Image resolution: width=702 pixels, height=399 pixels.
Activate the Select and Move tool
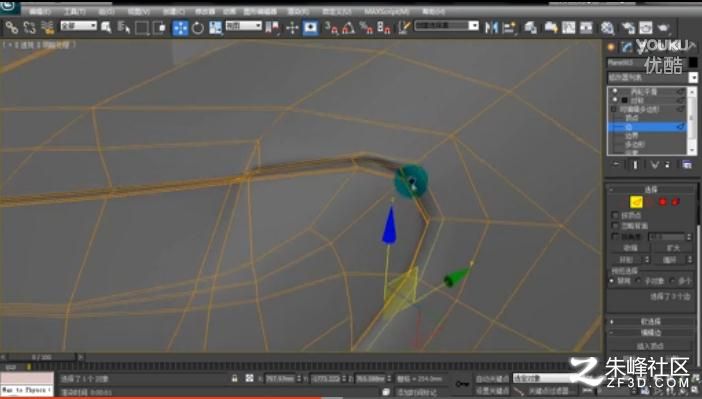pos(180,28)
